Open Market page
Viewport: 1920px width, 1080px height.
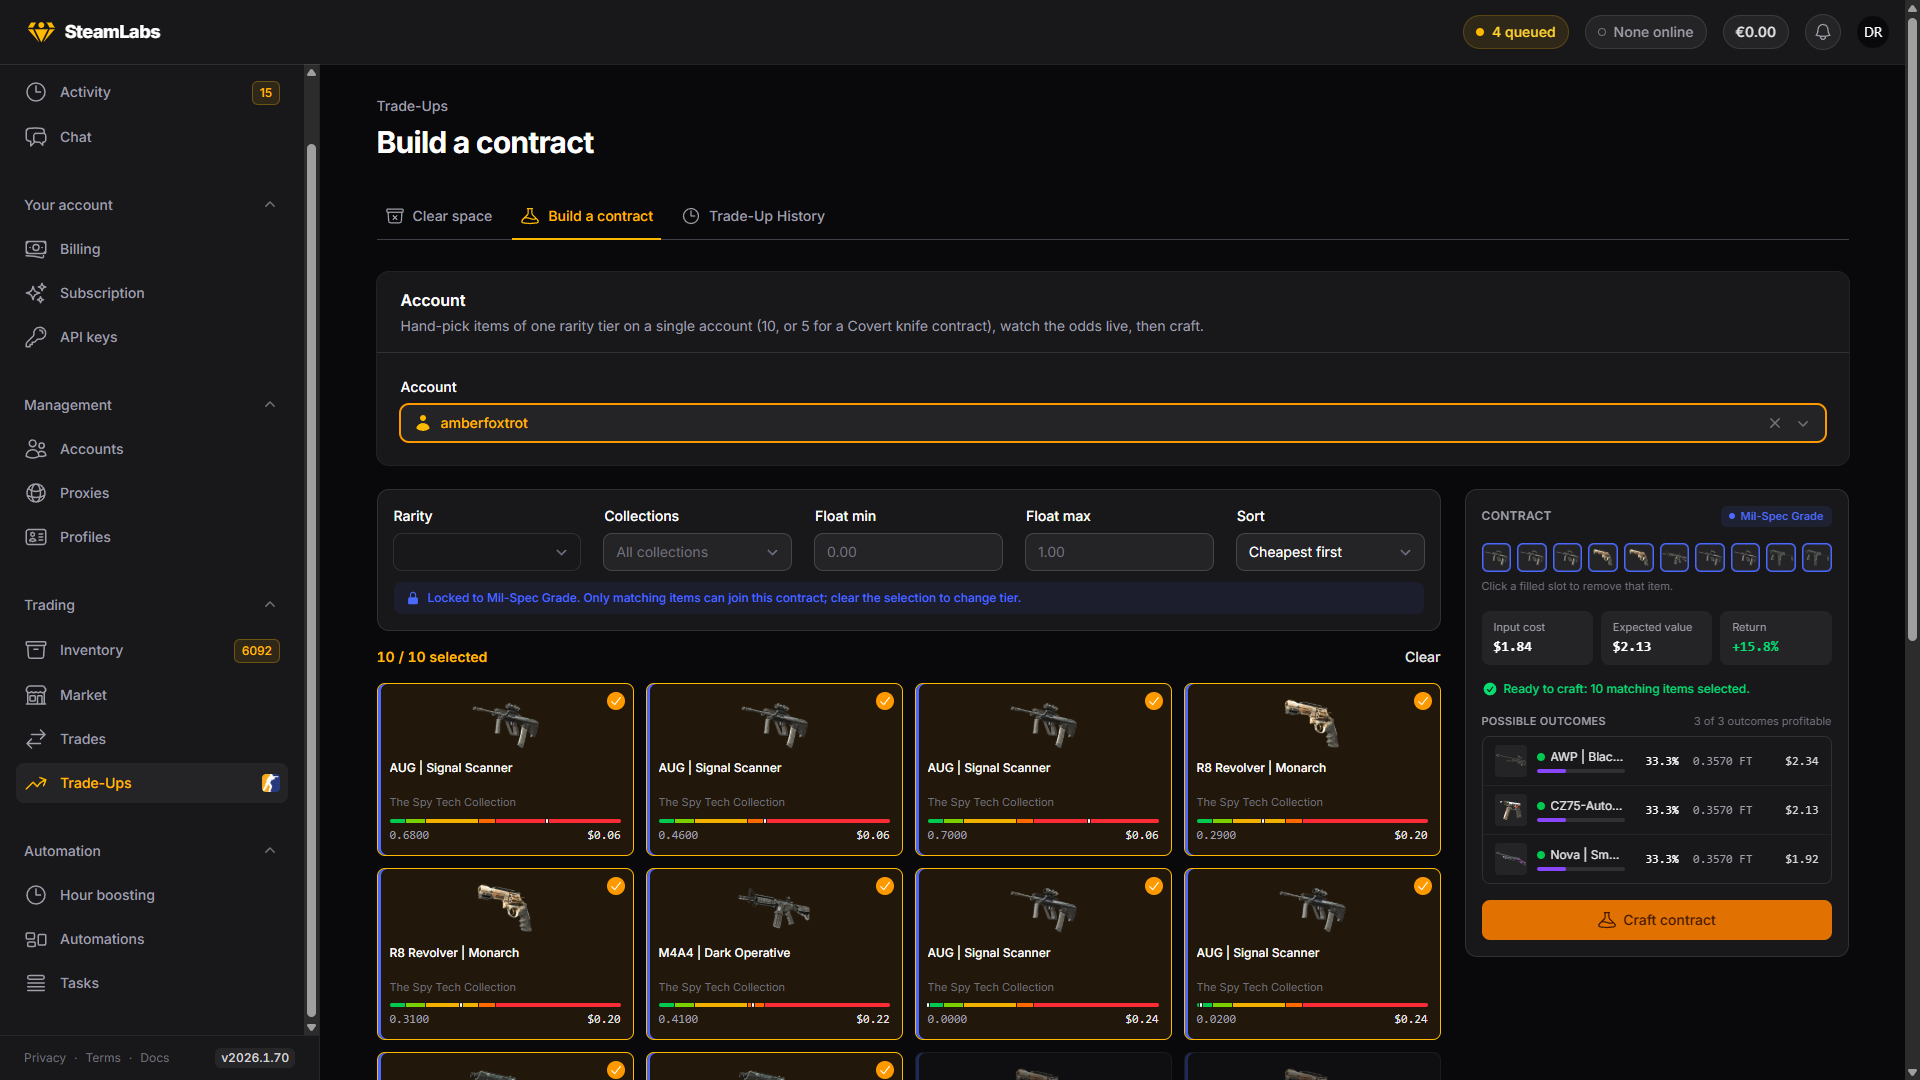click(152, 695)
